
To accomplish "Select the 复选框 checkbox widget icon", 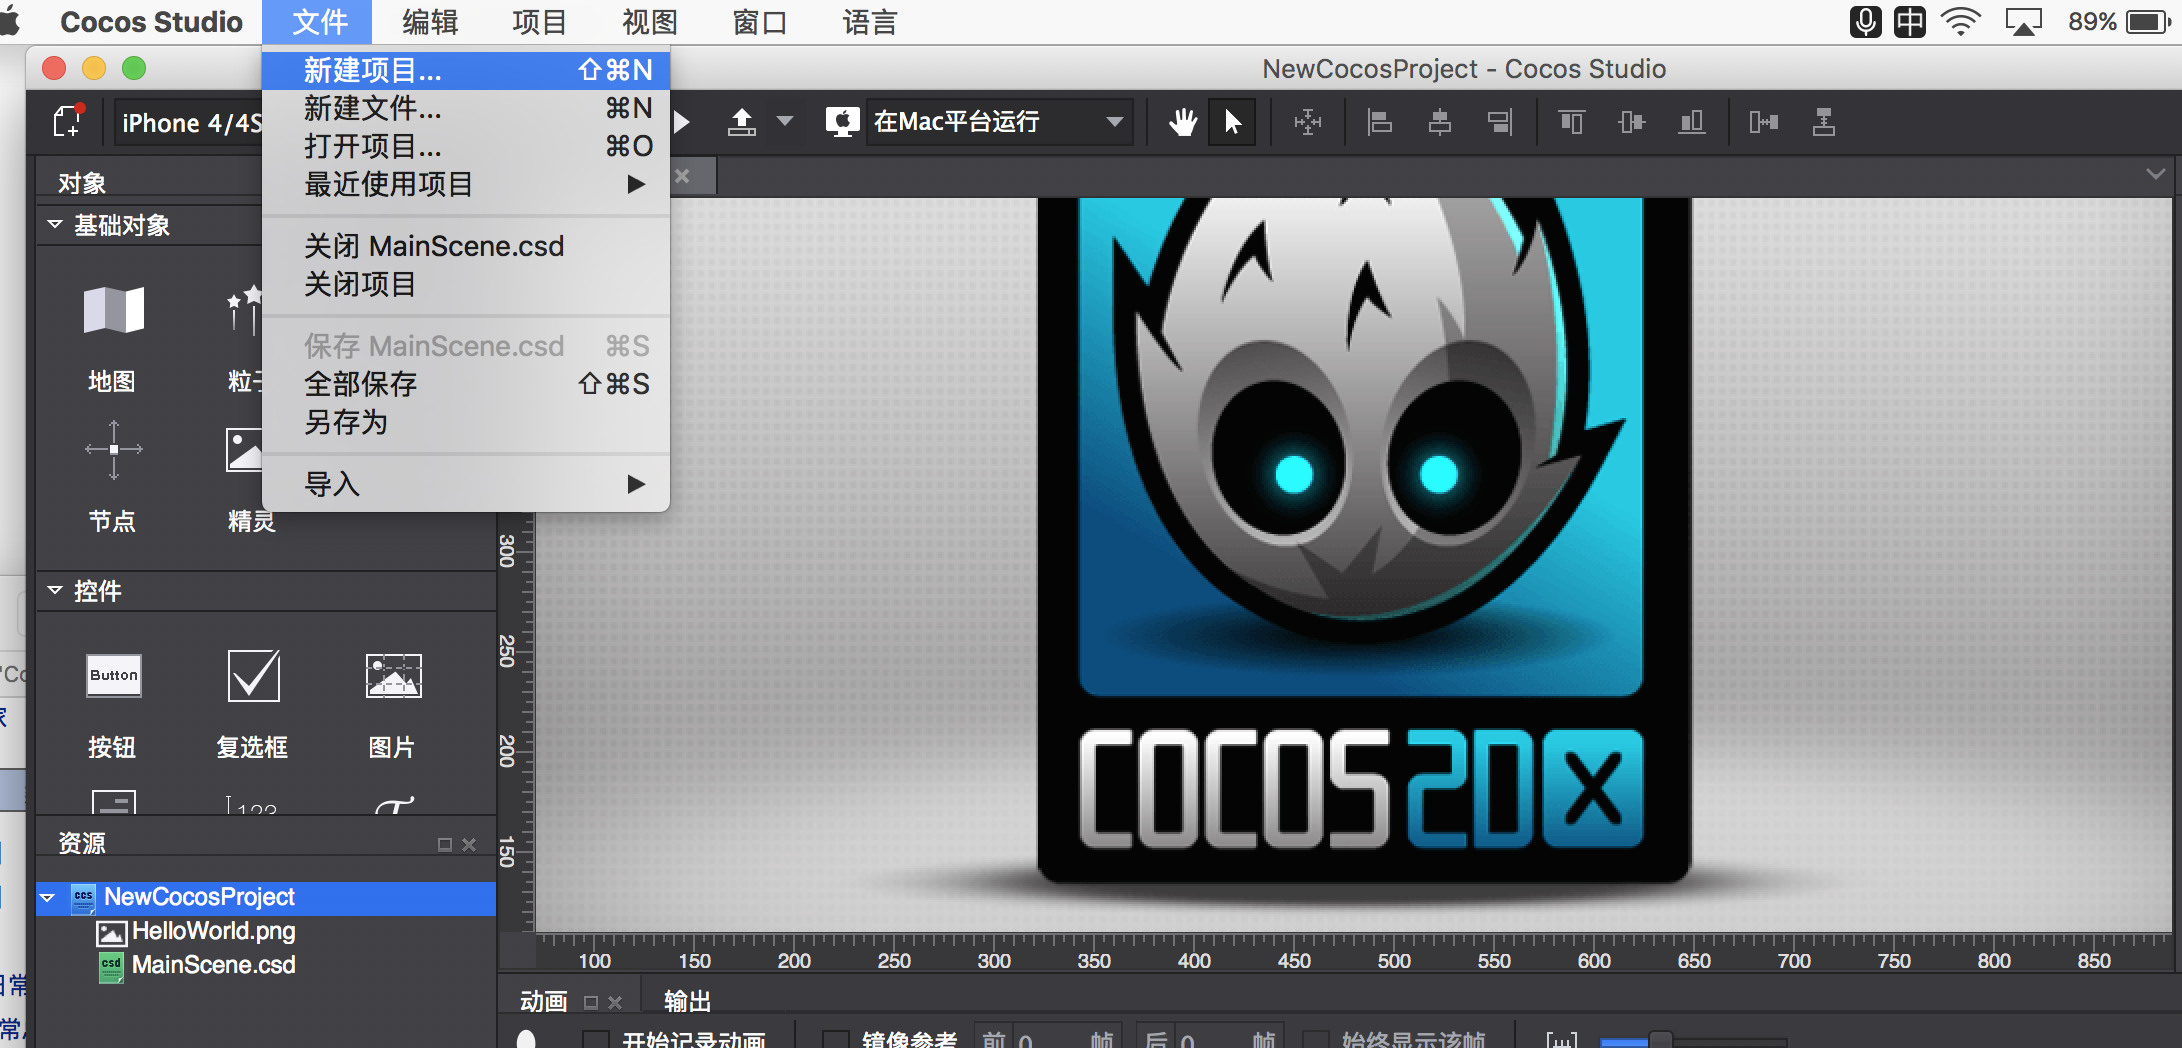I will click(x=253, y=676).
